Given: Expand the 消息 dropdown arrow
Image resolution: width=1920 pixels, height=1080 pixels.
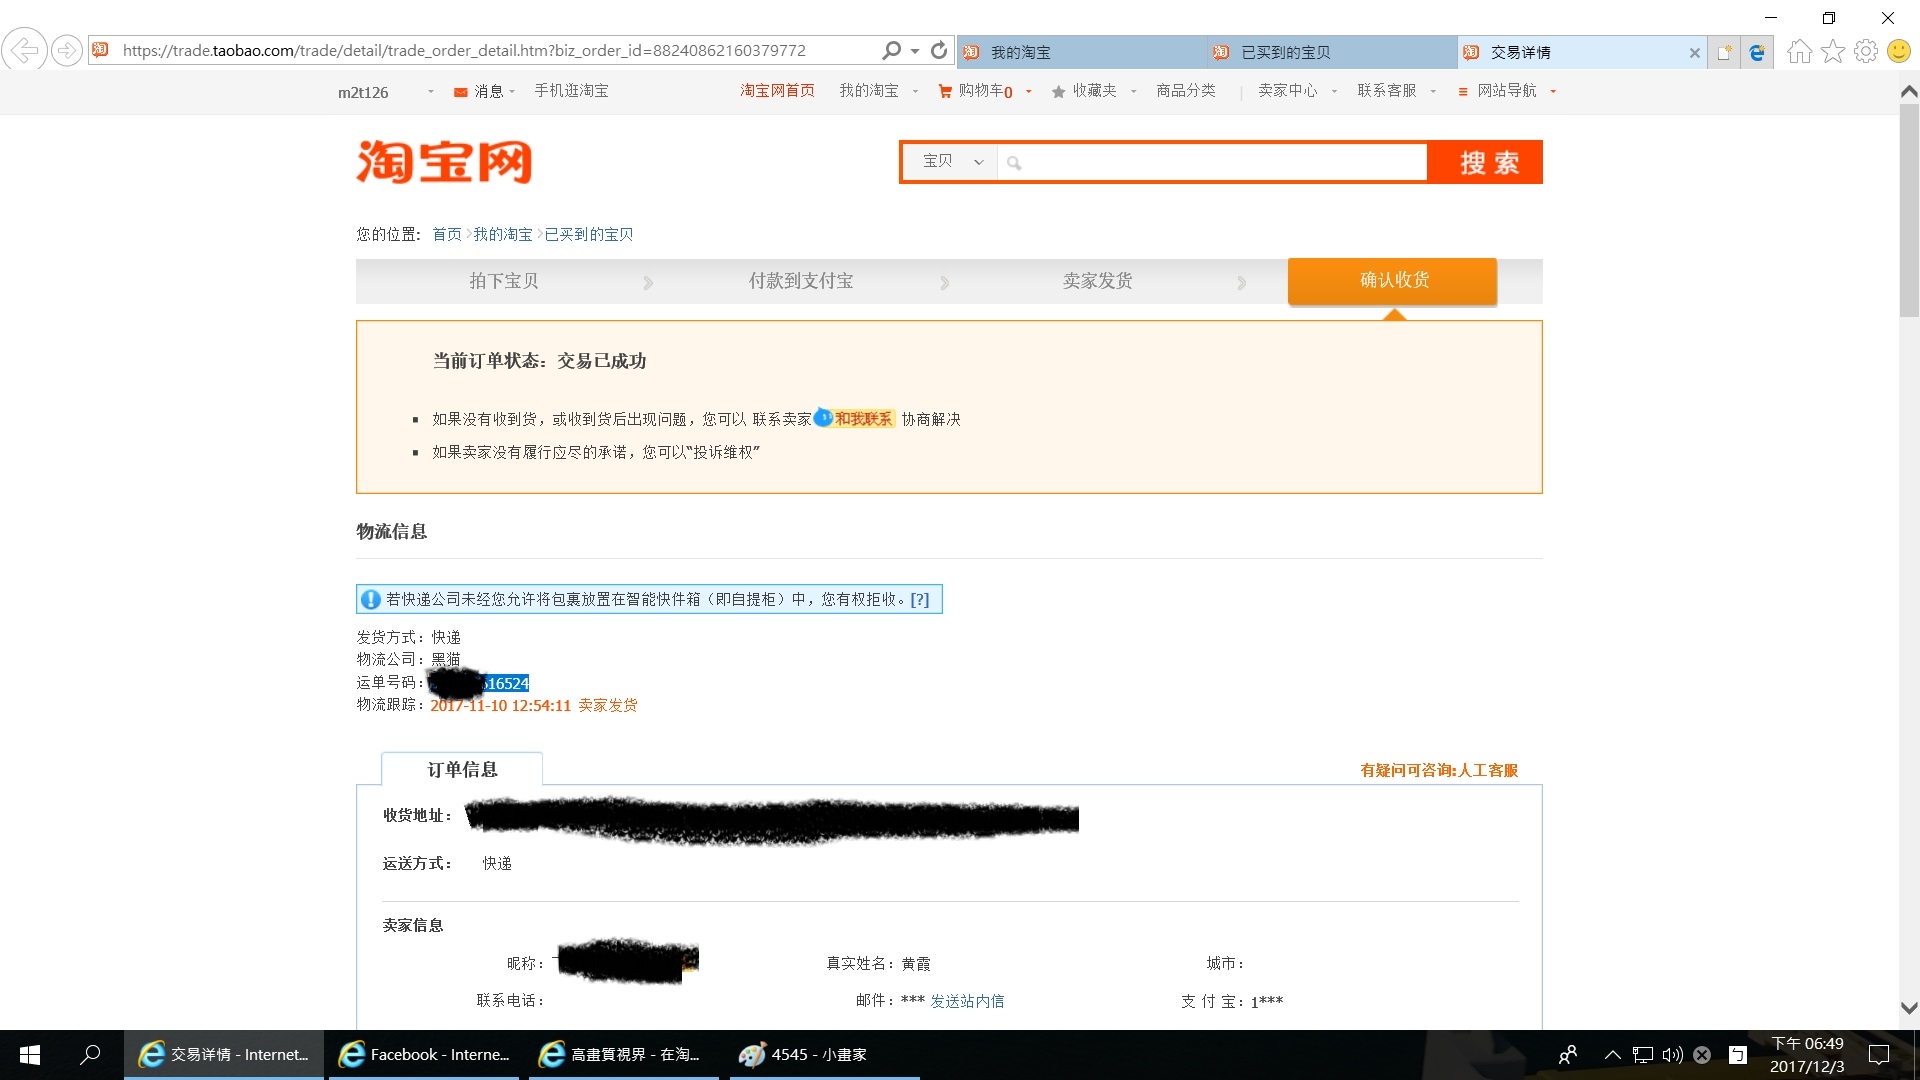Looking at the screenshot, I should coord(512,91).
